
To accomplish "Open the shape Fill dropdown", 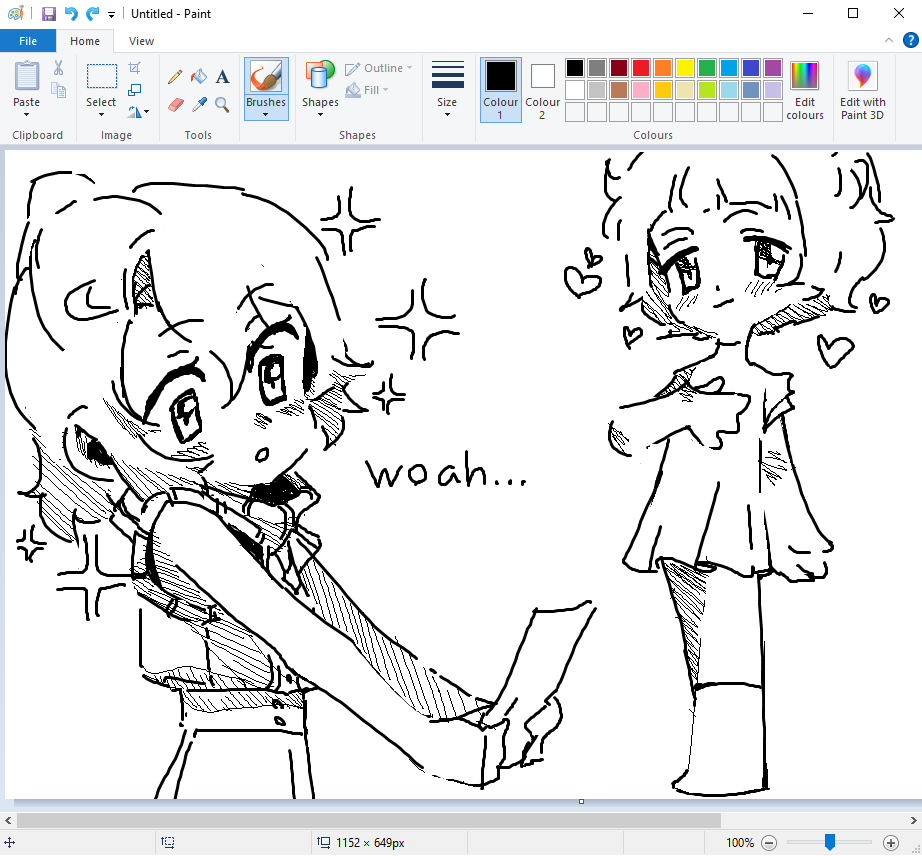I will (367, 90).
